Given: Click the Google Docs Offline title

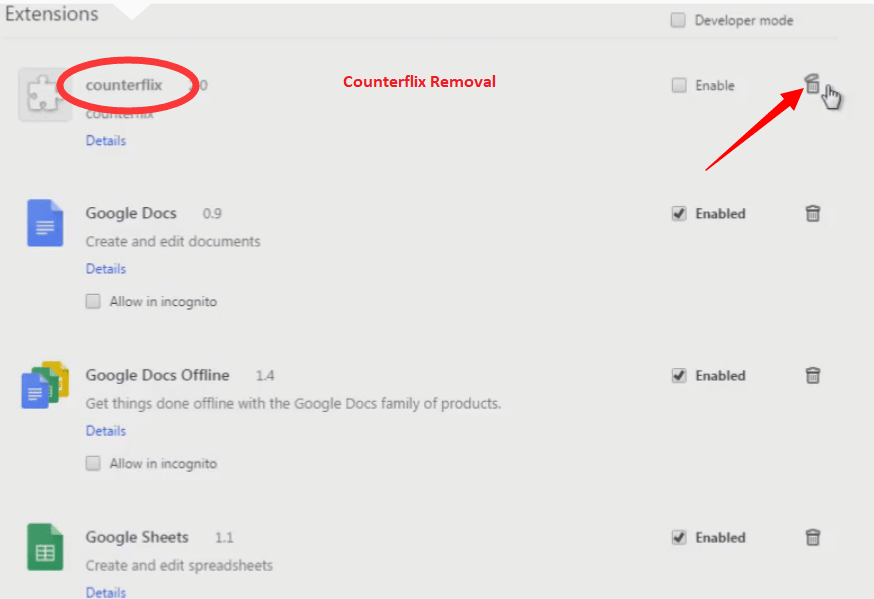Looking at the screenshot, I should click(157, 376).
